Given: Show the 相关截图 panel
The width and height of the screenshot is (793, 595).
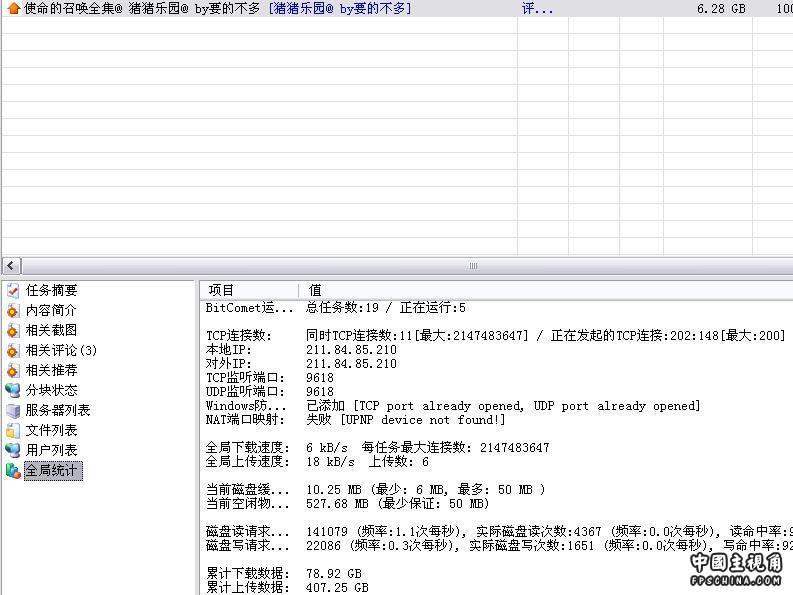Looking at the screenshot, I should 52,330.
